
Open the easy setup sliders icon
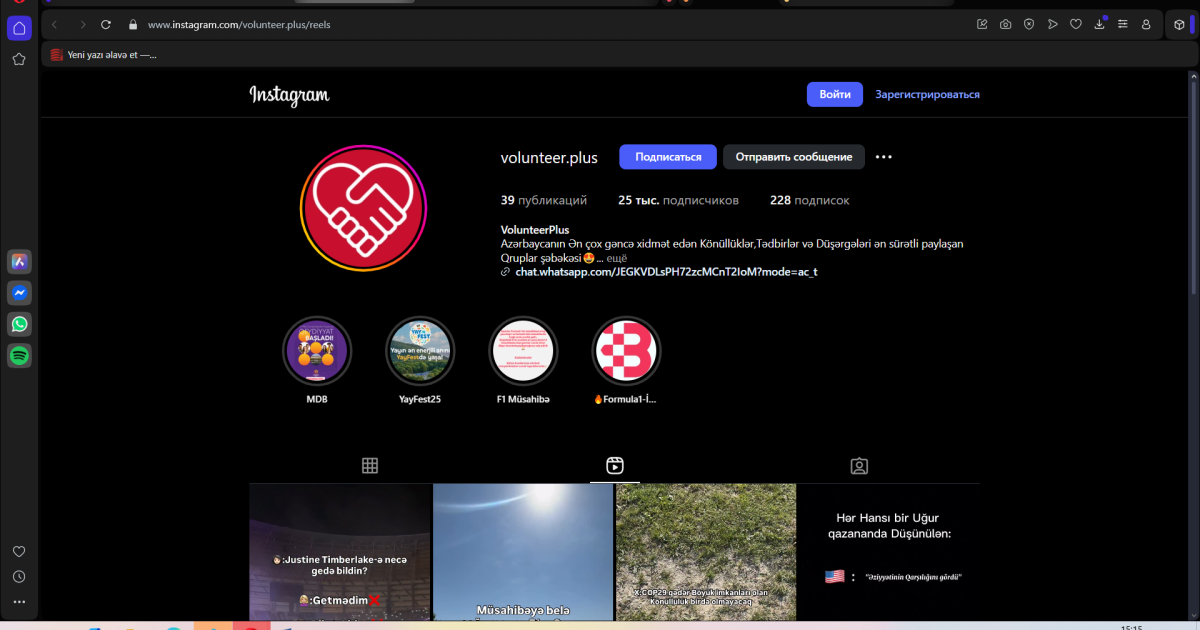[x=1123, y=24]
